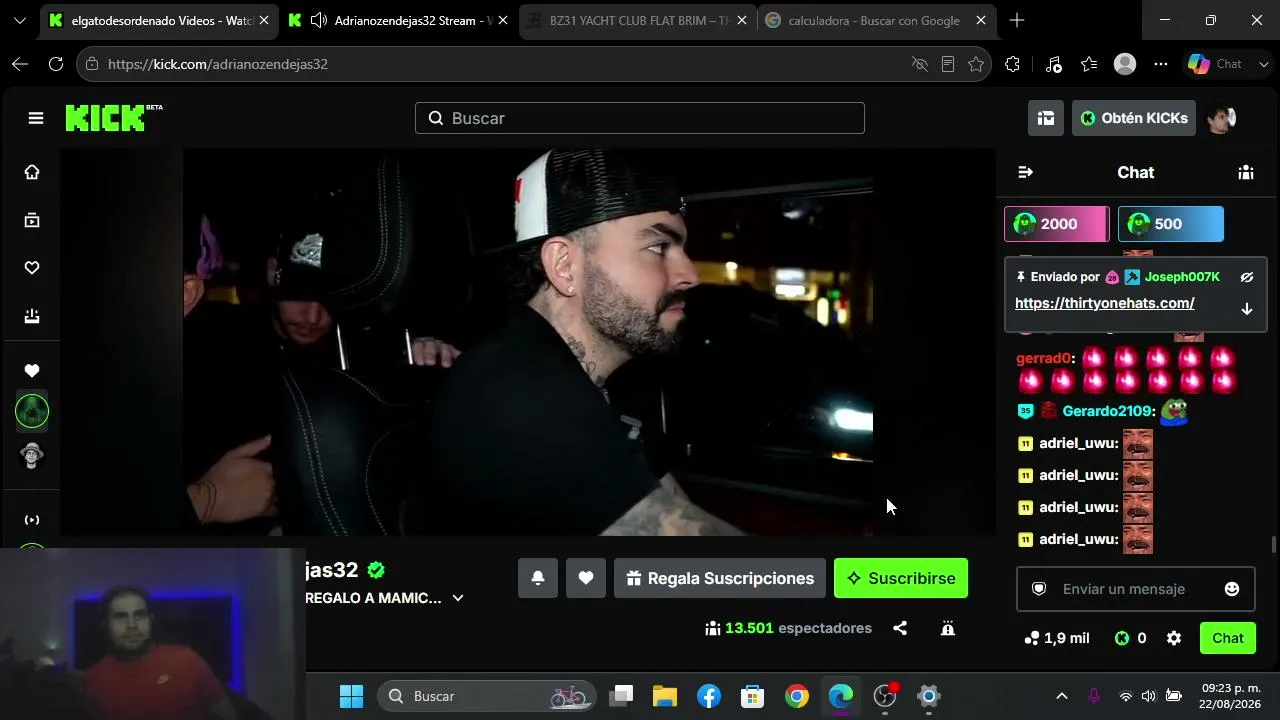Open Following outline heart in the sidebar
The height and width of the screenshot is (720, 1280).
pos(32,268)
